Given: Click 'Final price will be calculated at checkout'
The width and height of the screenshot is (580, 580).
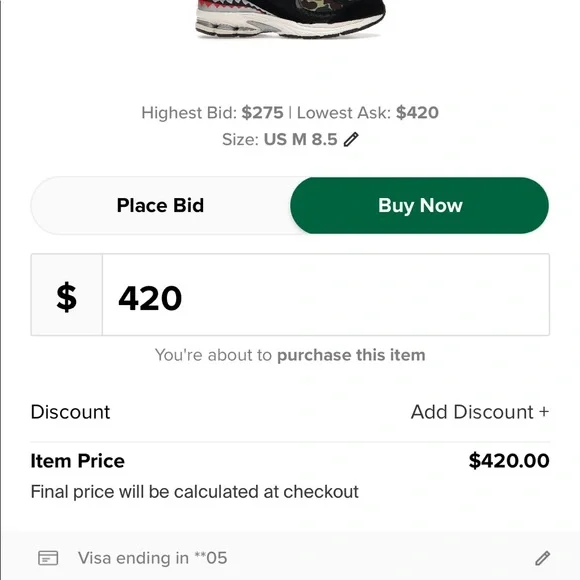Looking at the screenshot, I should (x=195, y=492).
